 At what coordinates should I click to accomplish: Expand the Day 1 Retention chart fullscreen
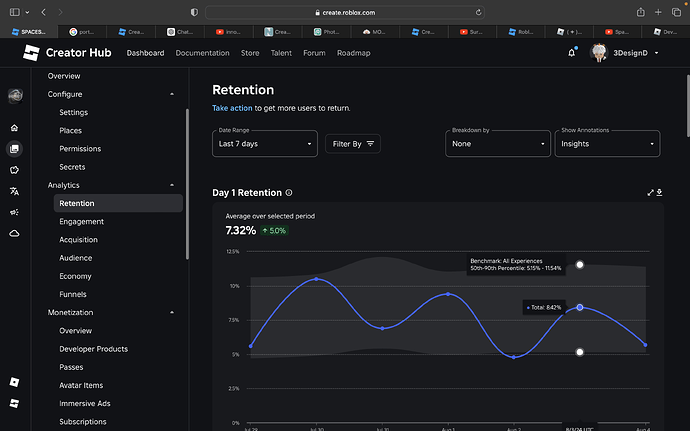point(650,192)
